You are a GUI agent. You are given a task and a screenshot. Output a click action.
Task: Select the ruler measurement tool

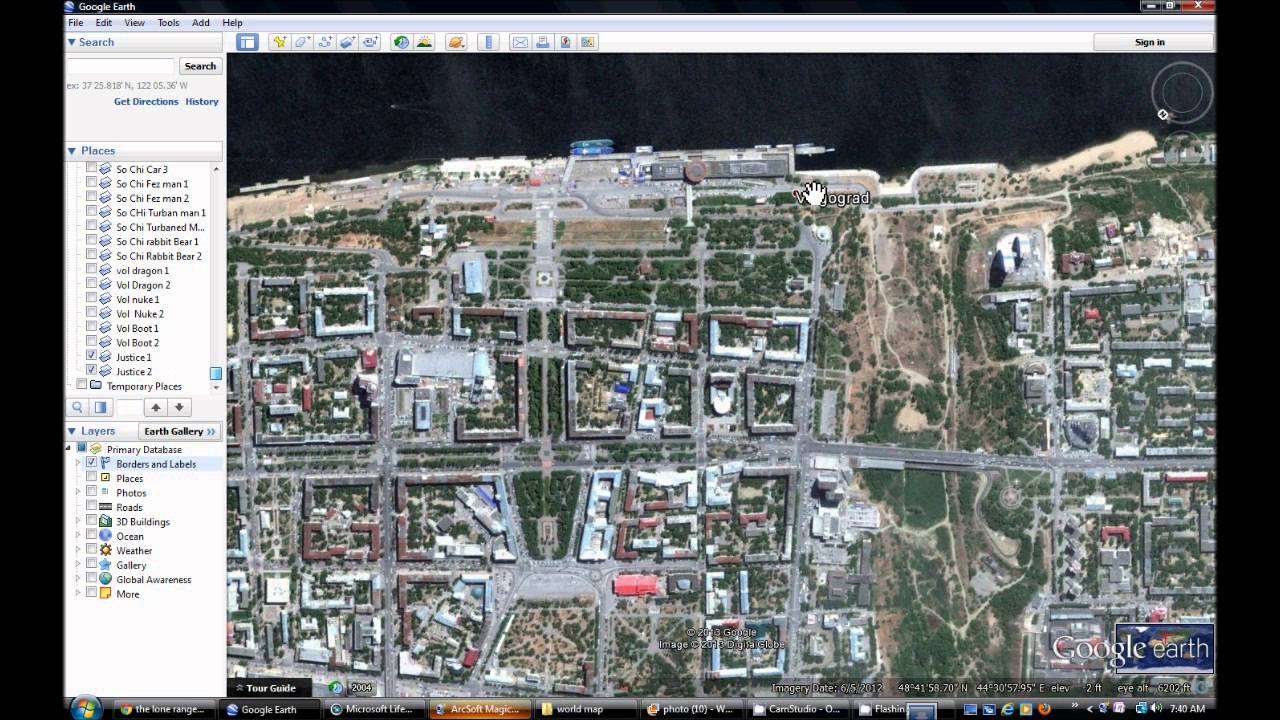coord(488,42)
